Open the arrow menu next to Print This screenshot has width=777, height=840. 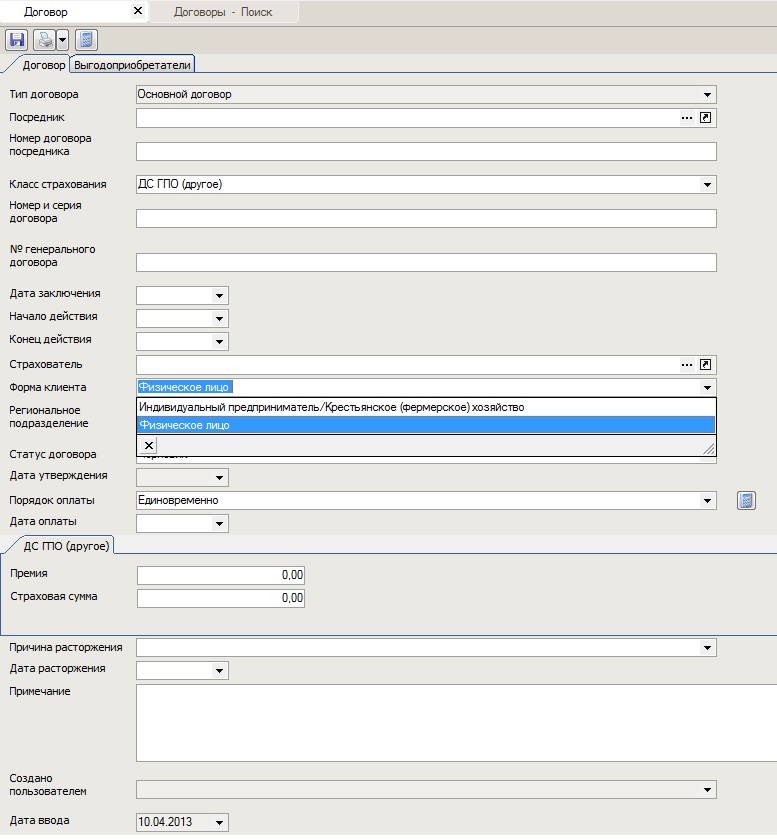[x=62, y=40]
